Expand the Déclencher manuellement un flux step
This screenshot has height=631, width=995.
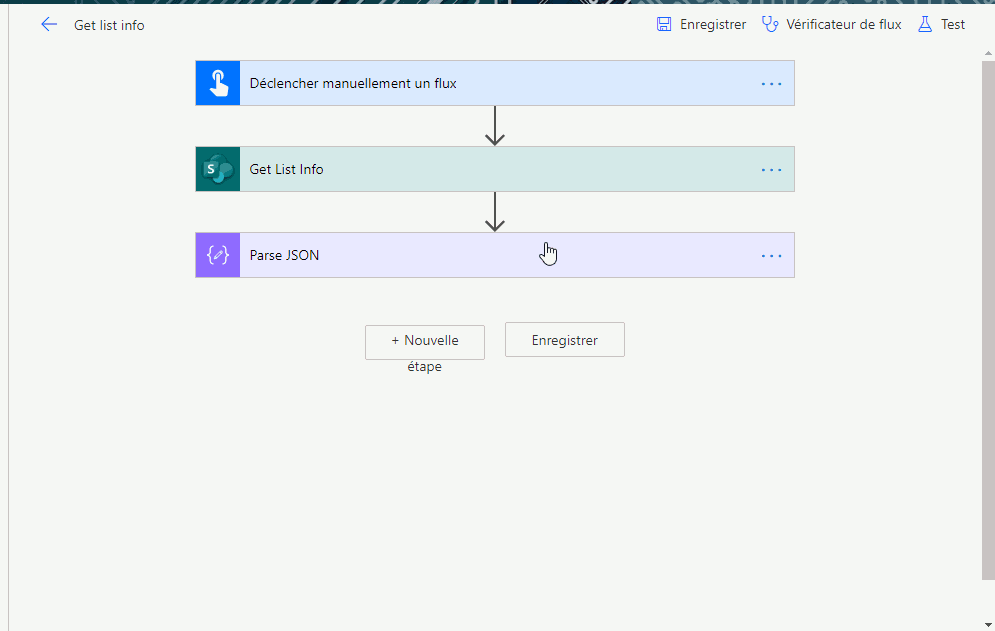click(495, 83)
